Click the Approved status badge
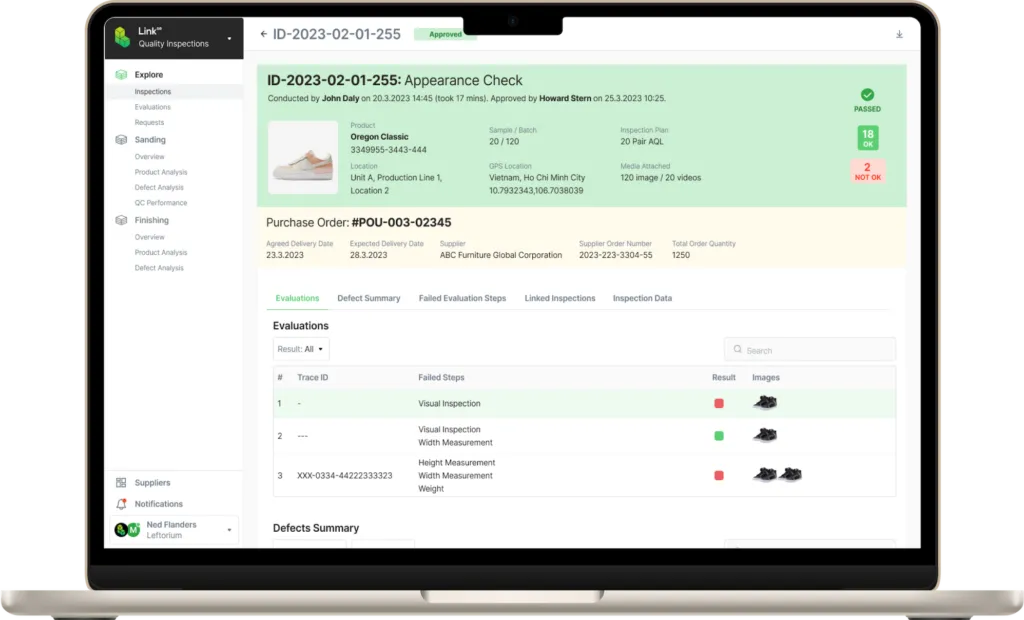1024x620 pixels. 445,34
